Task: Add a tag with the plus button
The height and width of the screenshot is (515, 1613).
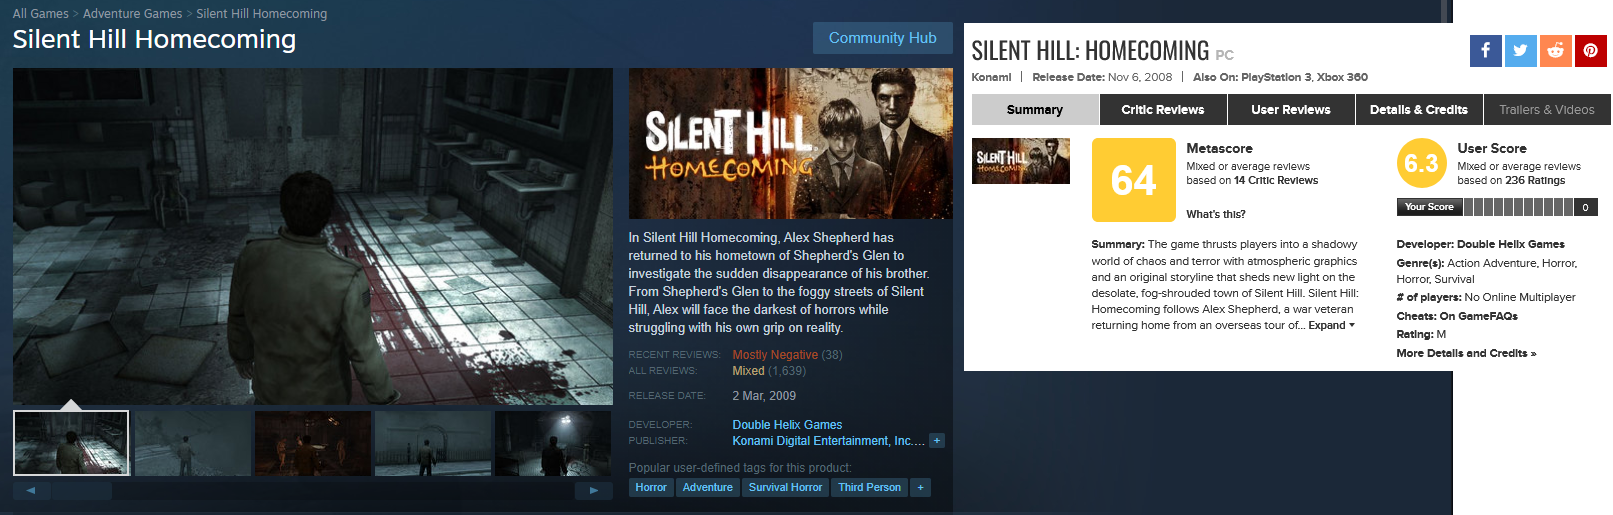Action: point(920,488)
